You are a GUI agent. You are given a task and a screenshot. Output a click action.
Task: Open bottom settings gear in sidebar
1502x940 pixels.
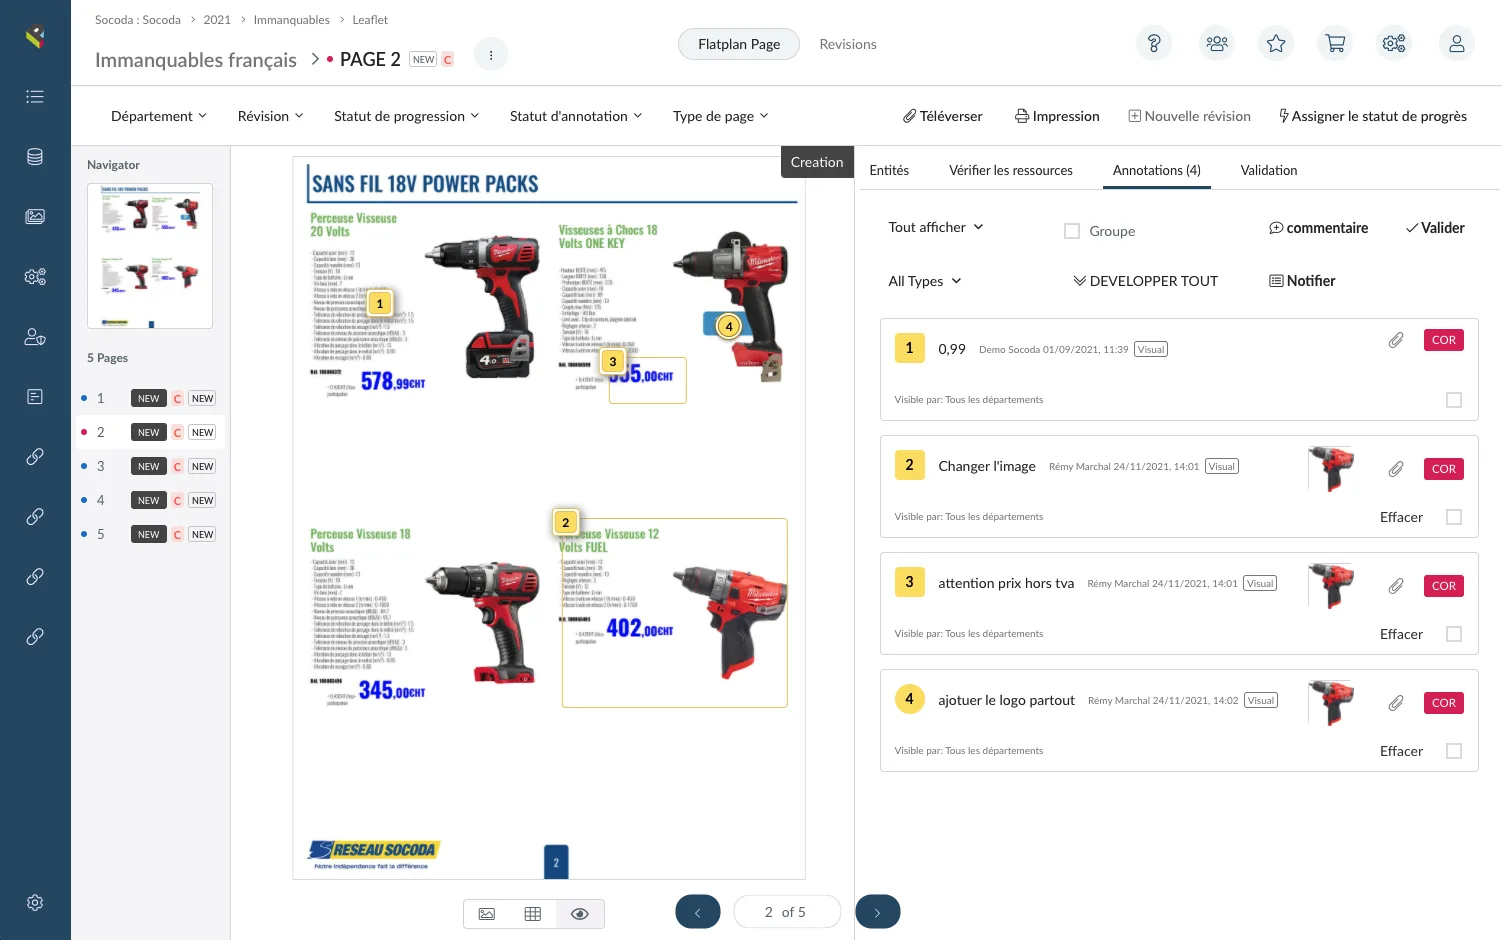35,903
